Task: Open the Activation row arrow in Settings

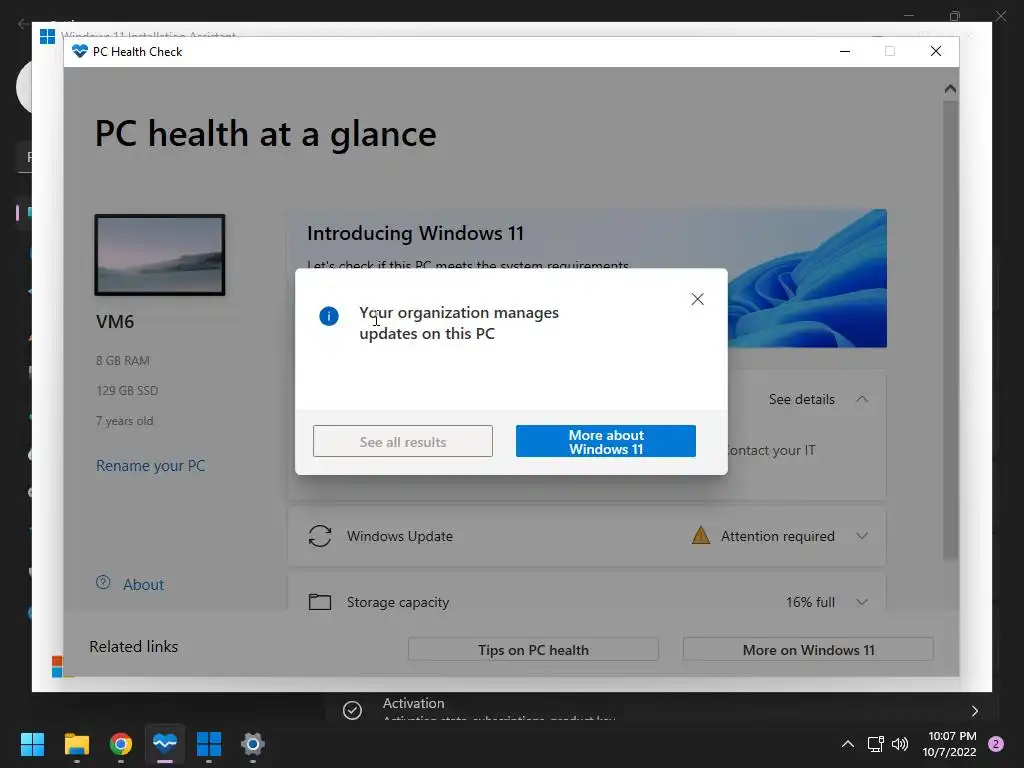Action: [974, 711]
